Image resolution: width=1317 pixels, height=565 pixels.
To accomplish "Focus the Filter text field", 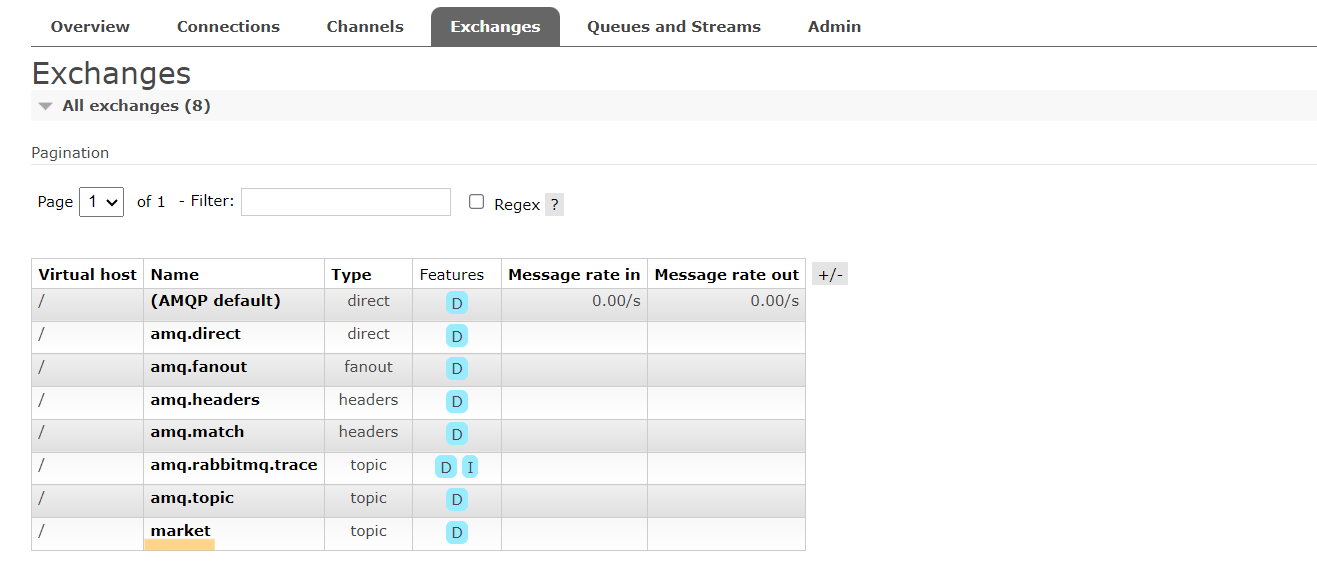I will (346, 202).
